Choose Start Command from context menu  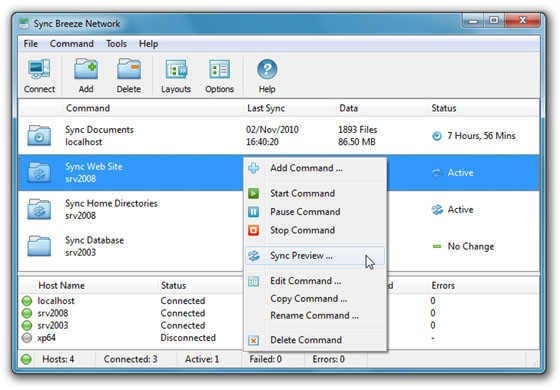pos(315,194)
